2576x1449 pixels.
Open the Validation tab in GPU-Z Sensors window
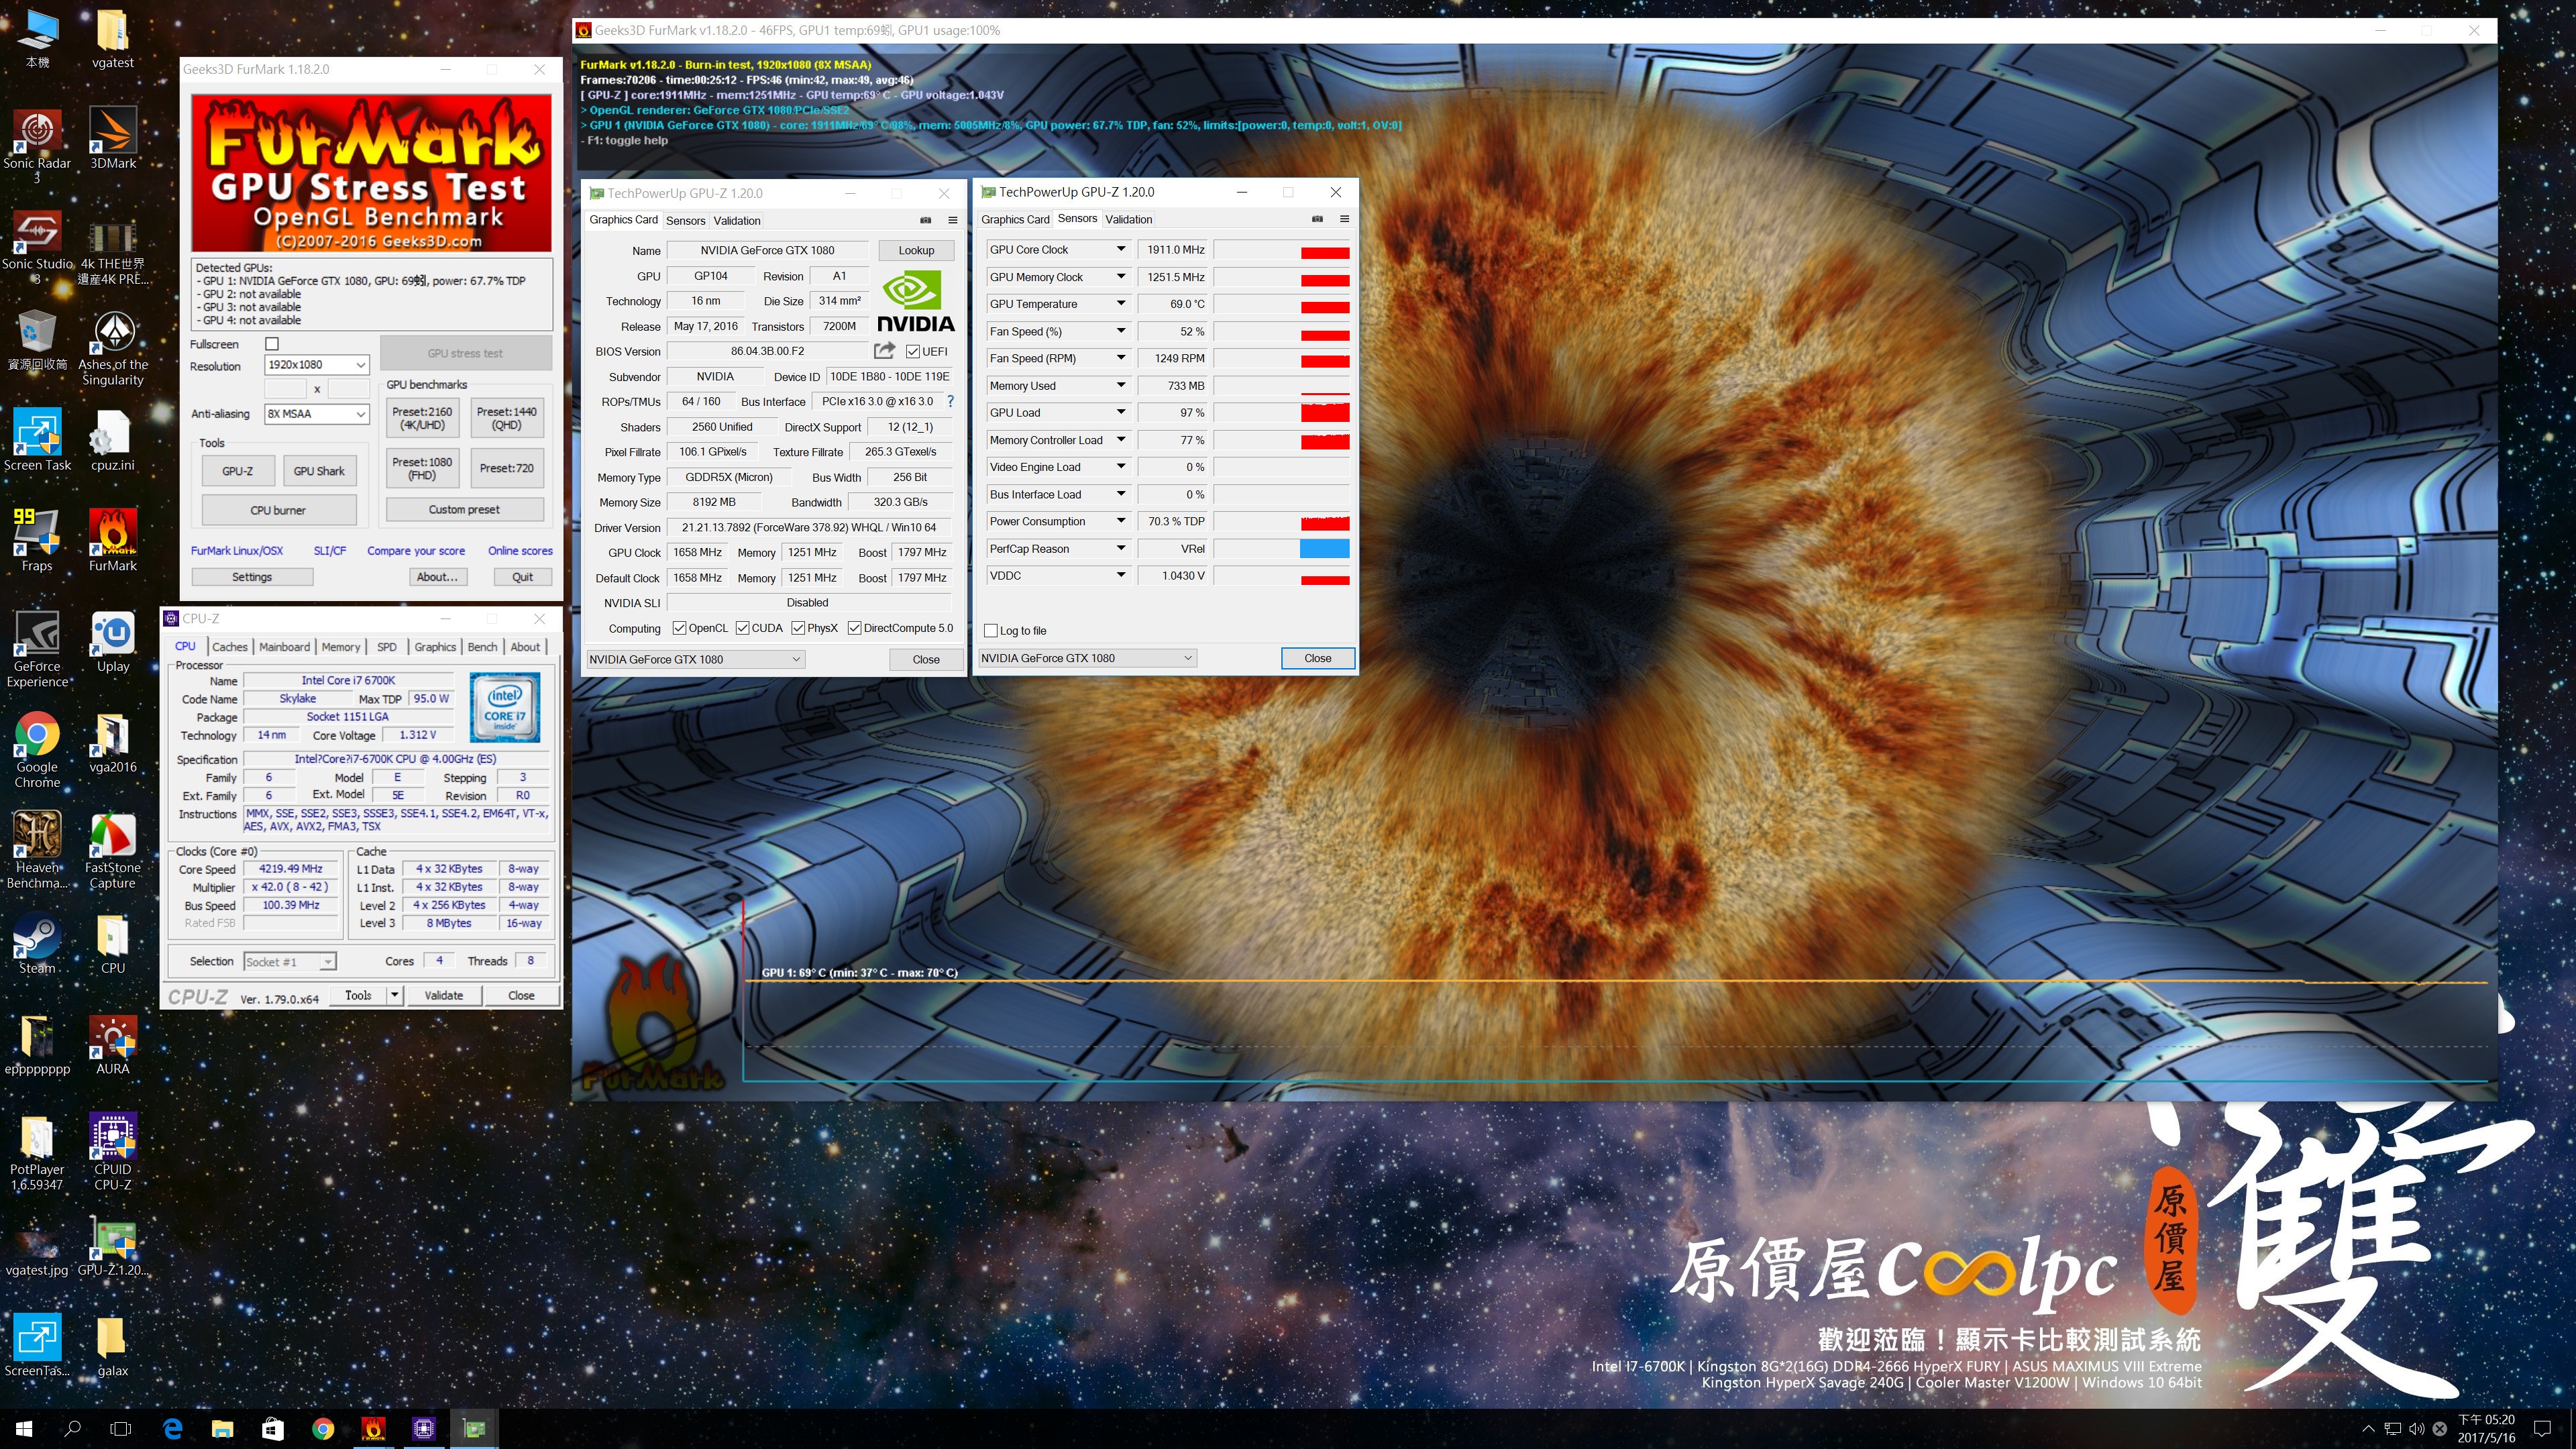pyautogui.click(x=1128, y=219)
